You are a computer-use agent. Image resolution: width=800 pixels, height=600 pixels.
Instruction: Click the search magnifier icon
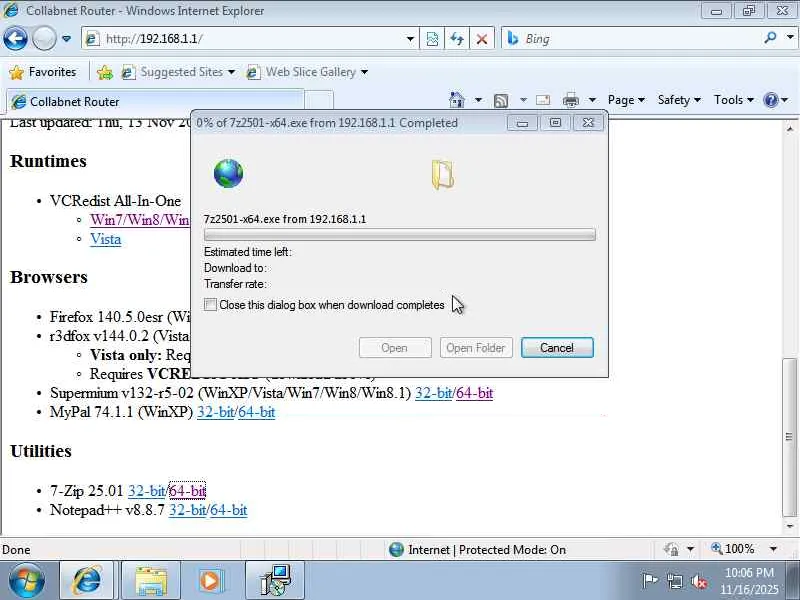pos(770,38)
